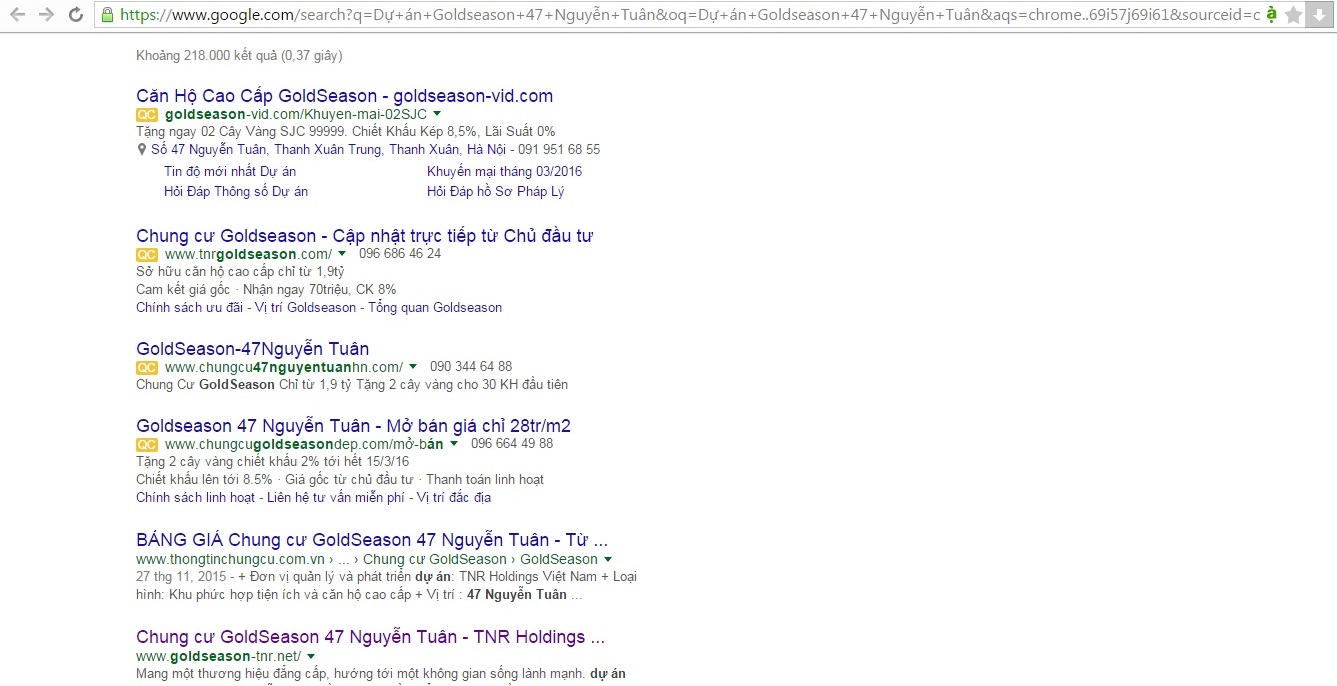Click the www.goldseason-tnr.net/ green URL
Screen dimensions: 1337x686
(218, 657)
